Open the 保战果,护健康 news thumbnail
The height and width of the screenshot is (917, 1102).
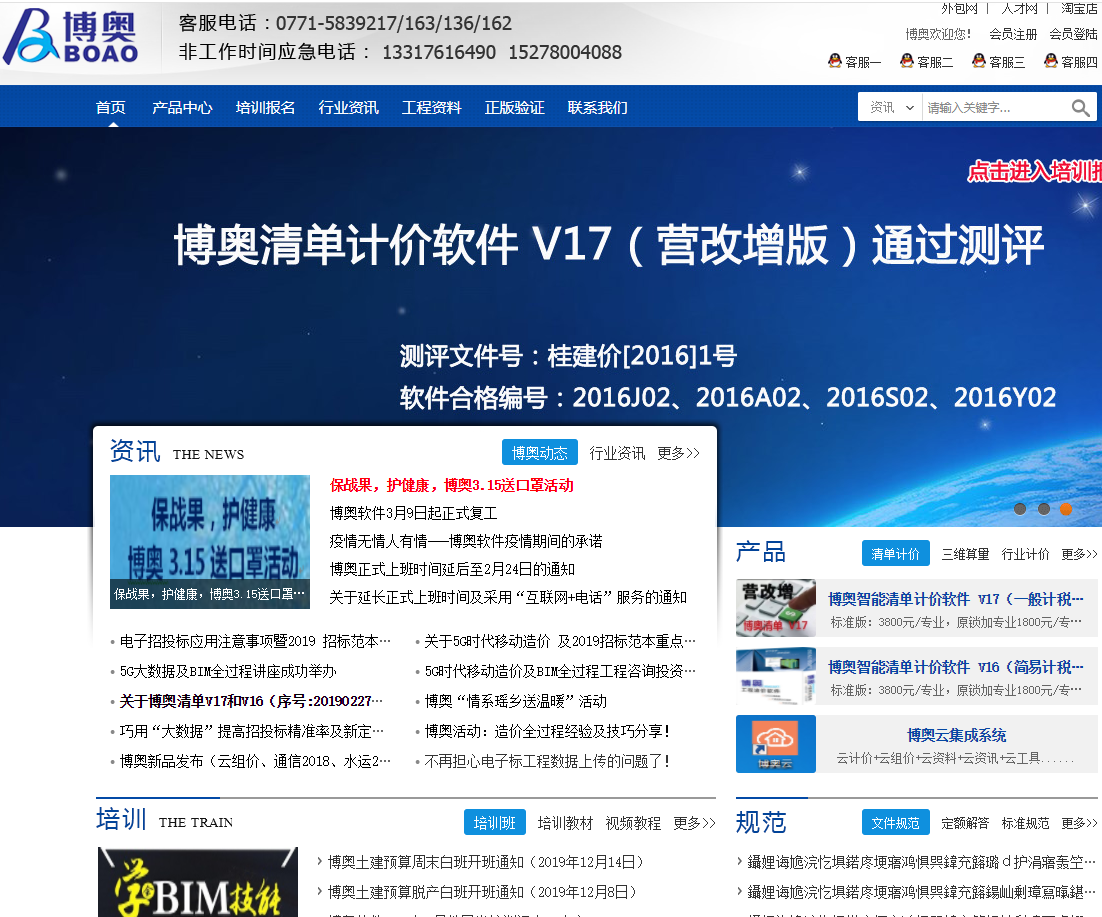[209, 541]
